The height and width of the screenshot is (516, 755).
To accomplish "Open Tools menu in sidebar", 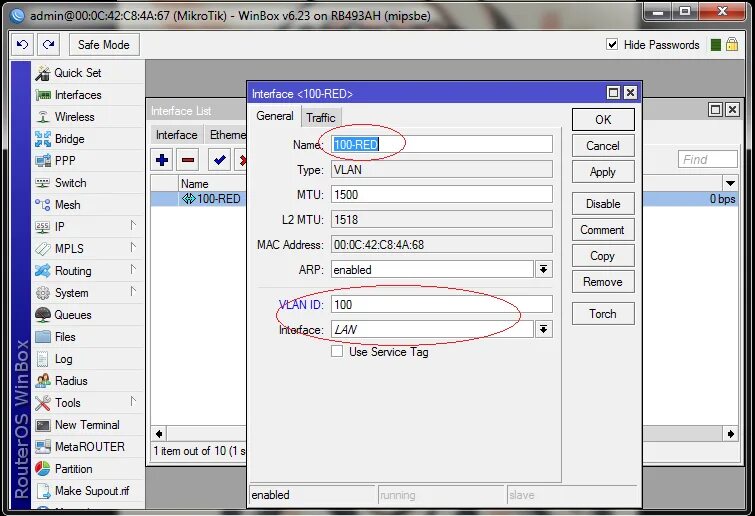I will pos(89,403).
